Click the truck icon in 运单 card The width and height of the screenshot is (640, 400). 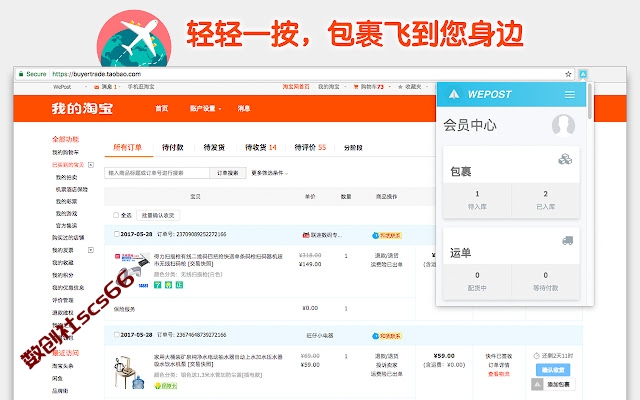pyautogui.click(x=567, y=240)
